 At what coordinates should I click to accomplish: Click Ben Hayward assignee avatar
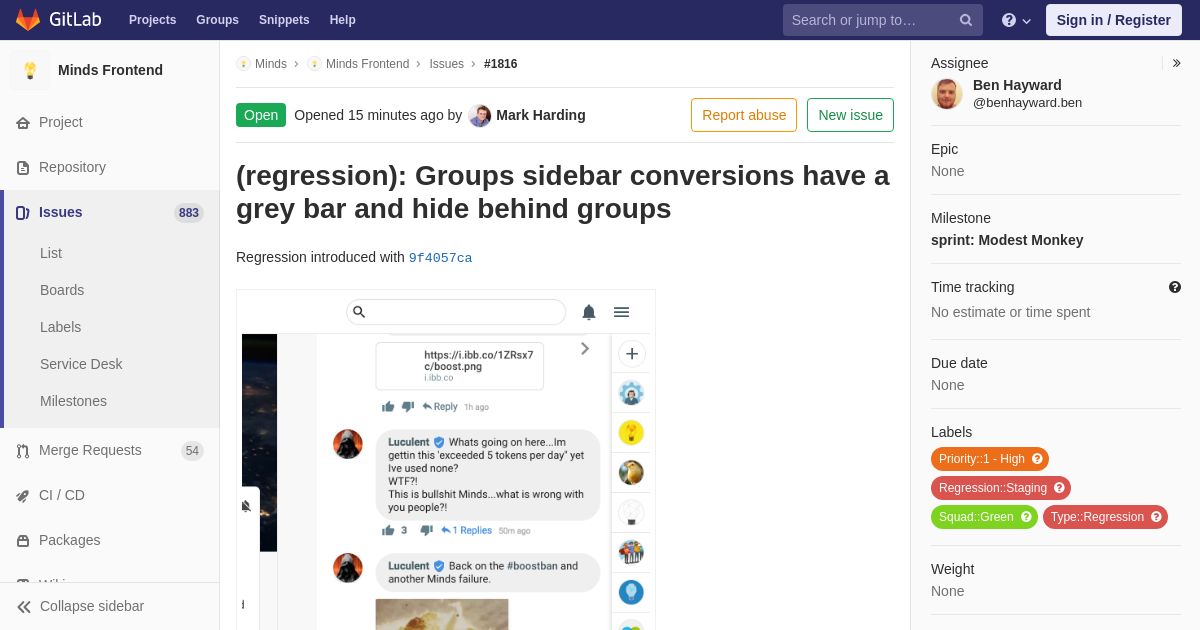[947, 93]
